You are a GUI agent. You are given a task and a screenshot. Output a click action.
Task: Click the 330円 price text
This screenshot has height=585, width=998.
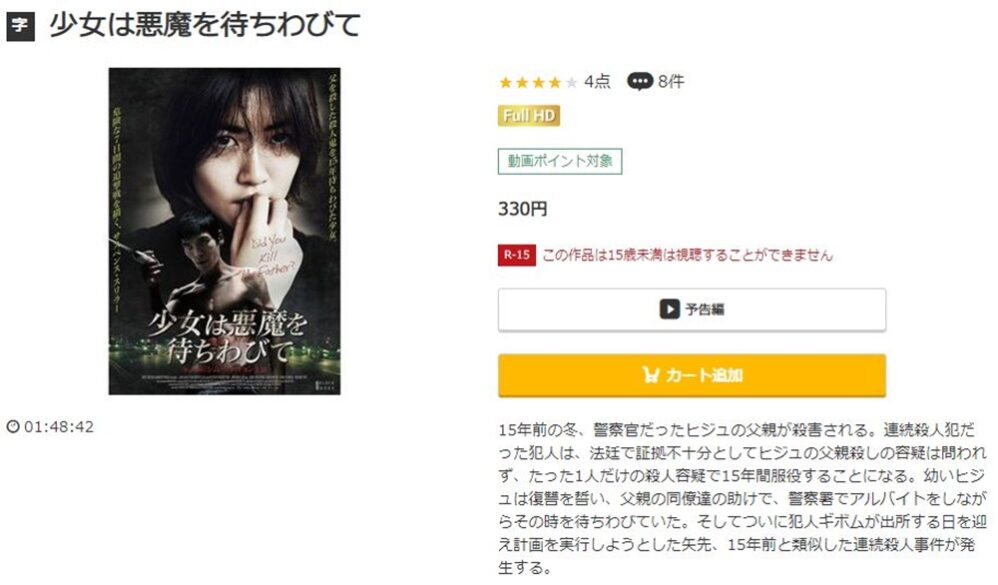point(523,209)
